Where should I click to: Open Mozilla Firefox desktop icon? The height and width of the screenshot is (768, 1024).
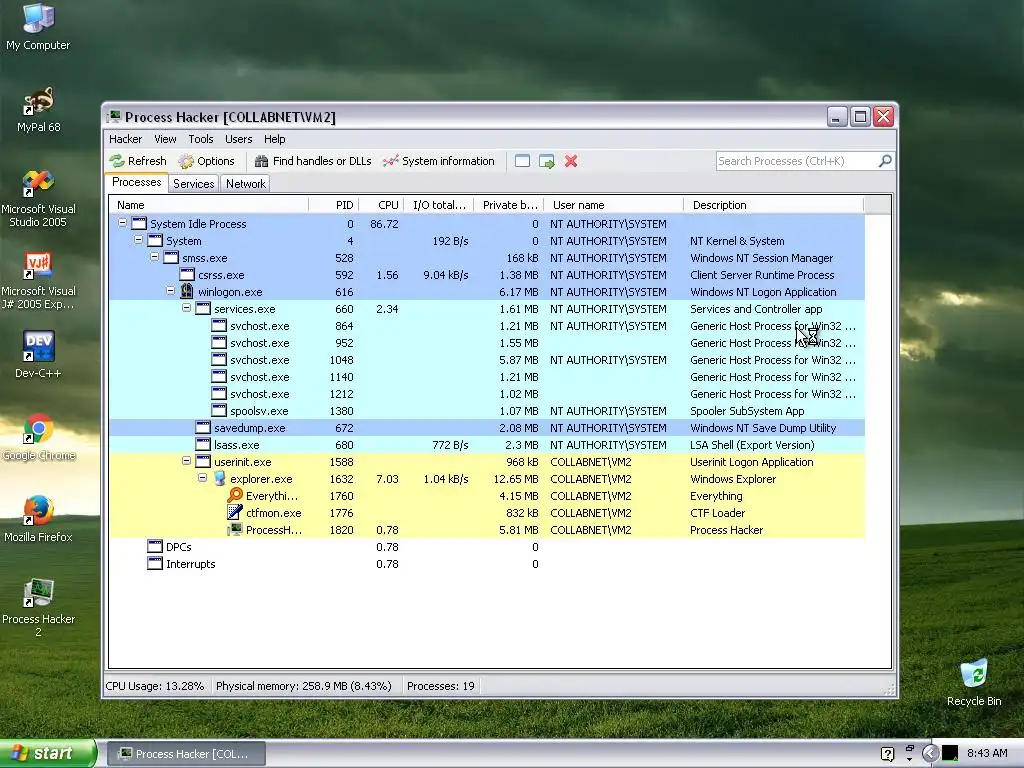click(38, 519)
